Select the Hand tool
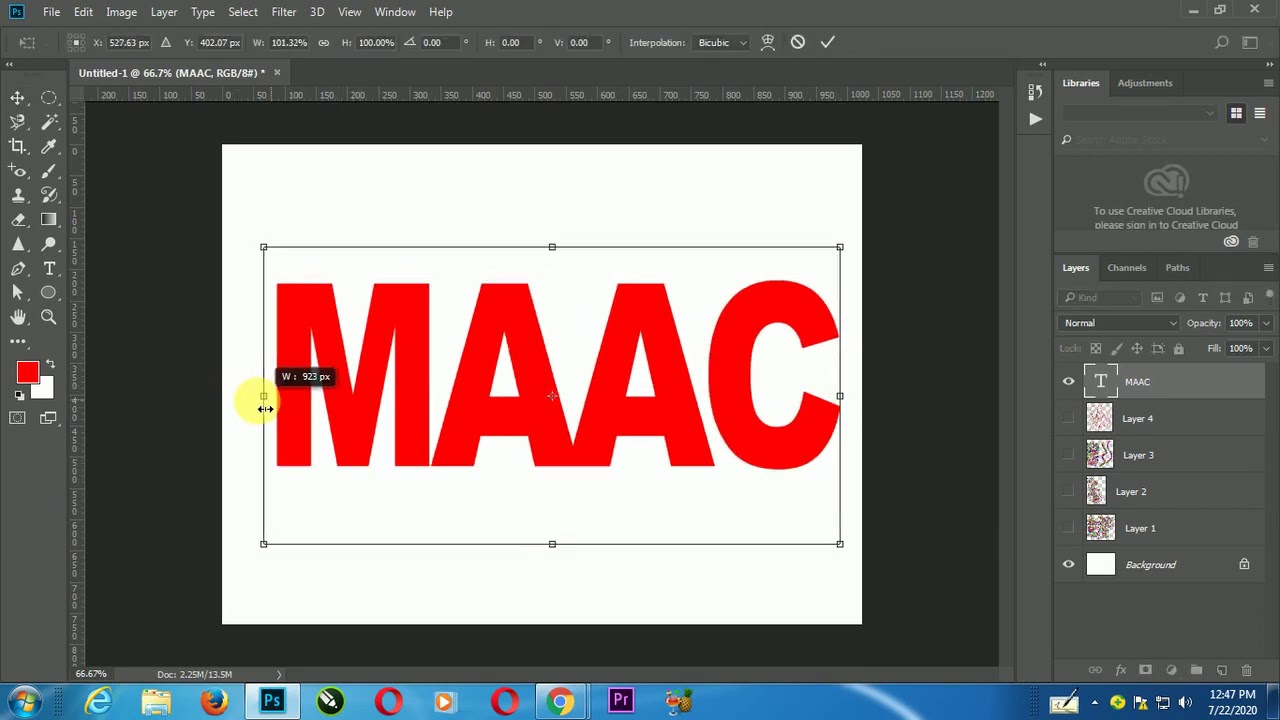The width and height of the screenshot is (1280, 720). pos(18,317)
